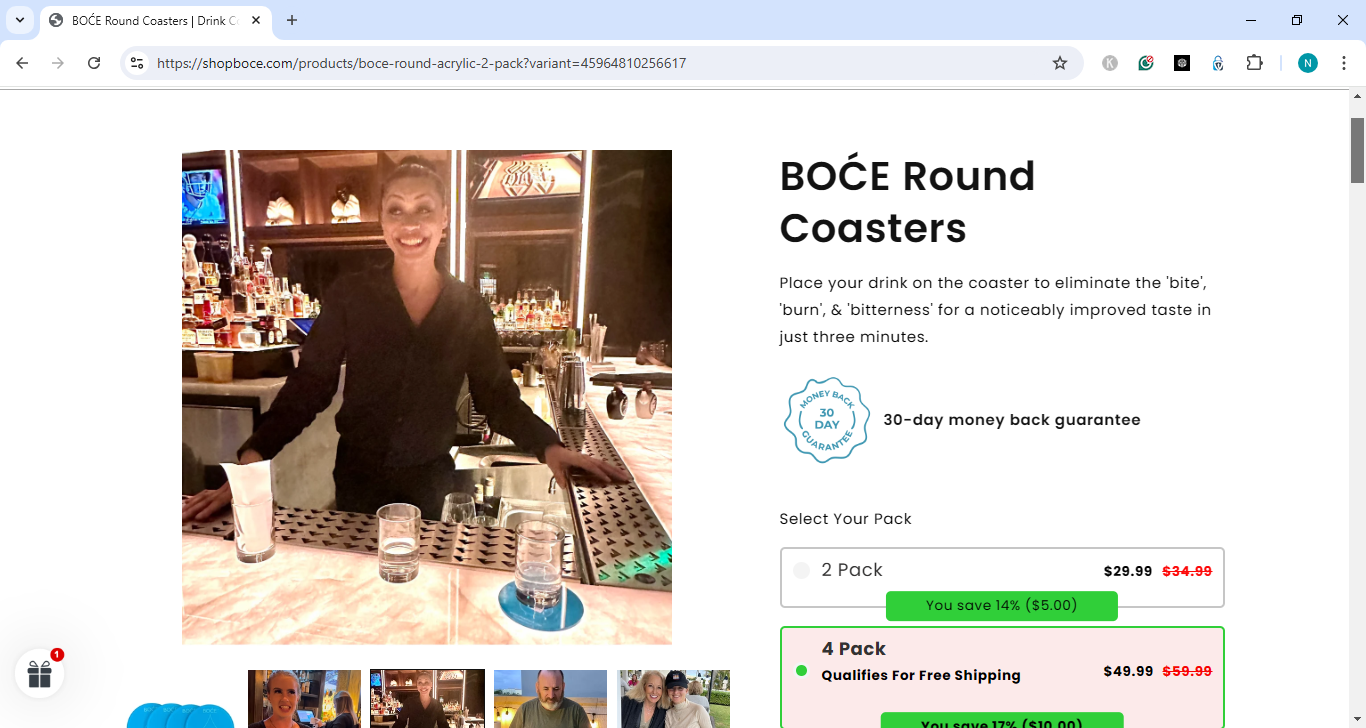
Task: Select the BOĆE Round Coasters browser tab
Action: point(155,20)
